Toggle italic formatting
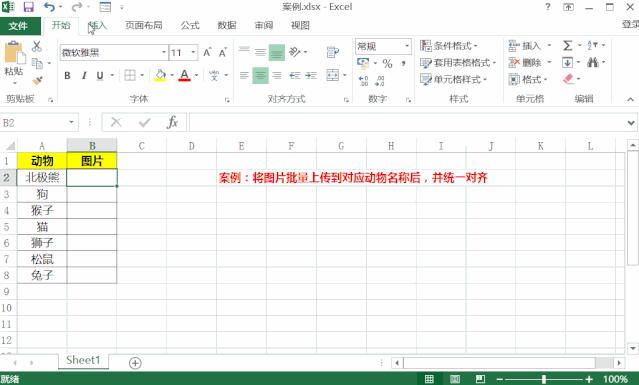 click(84, 75)
